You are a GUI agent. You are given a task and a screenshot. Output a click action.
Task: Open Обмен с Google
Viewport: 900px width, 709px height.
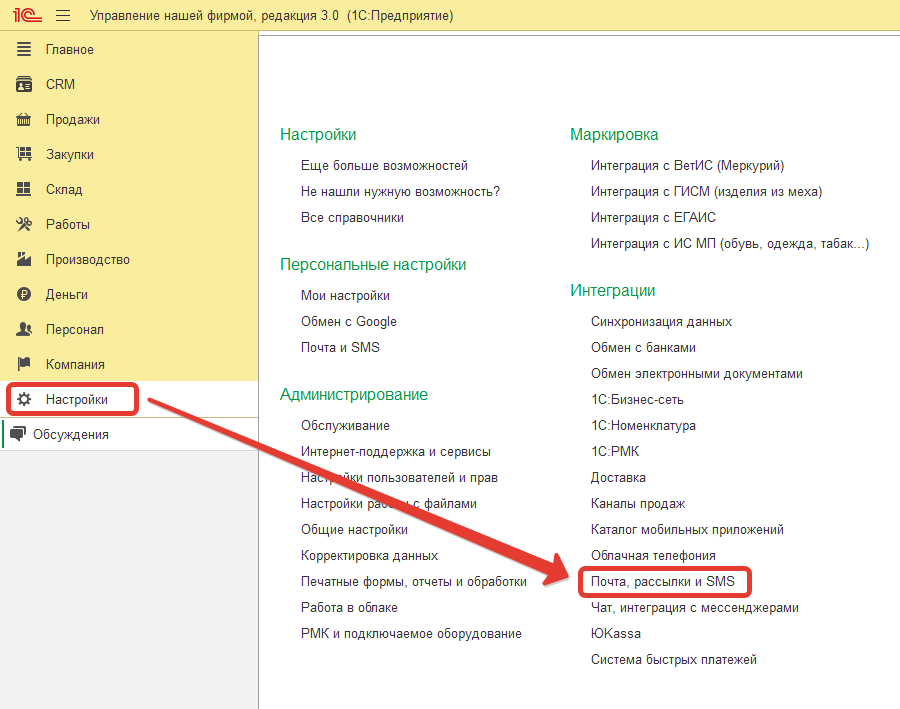348,321
